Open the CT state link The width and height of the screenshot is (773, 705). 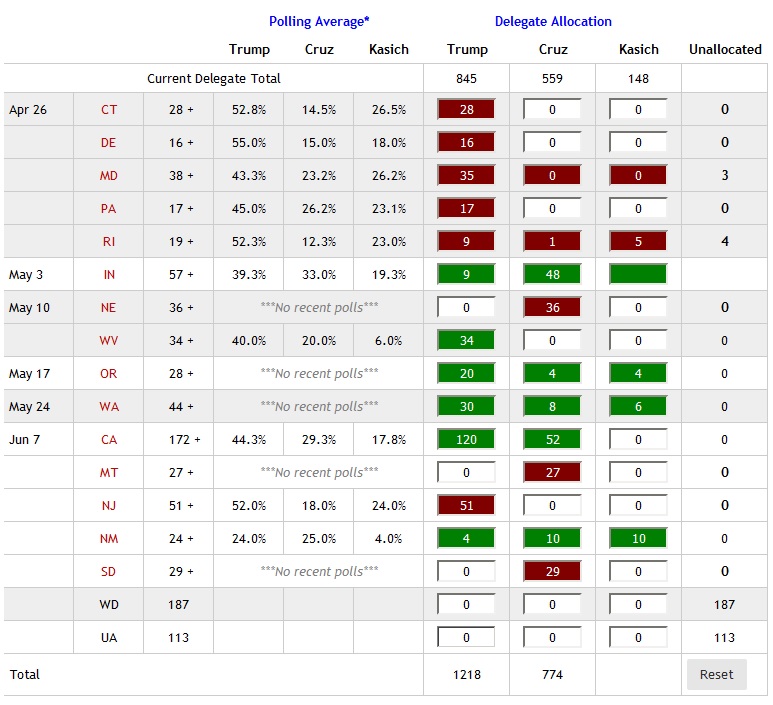tap(108, 110)
